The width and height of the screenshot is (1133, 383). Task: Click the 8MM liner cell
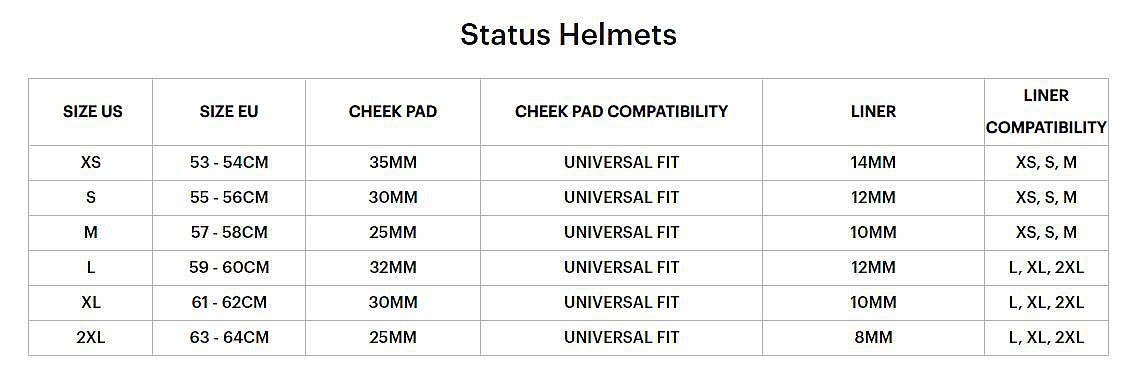click(873, 337)
